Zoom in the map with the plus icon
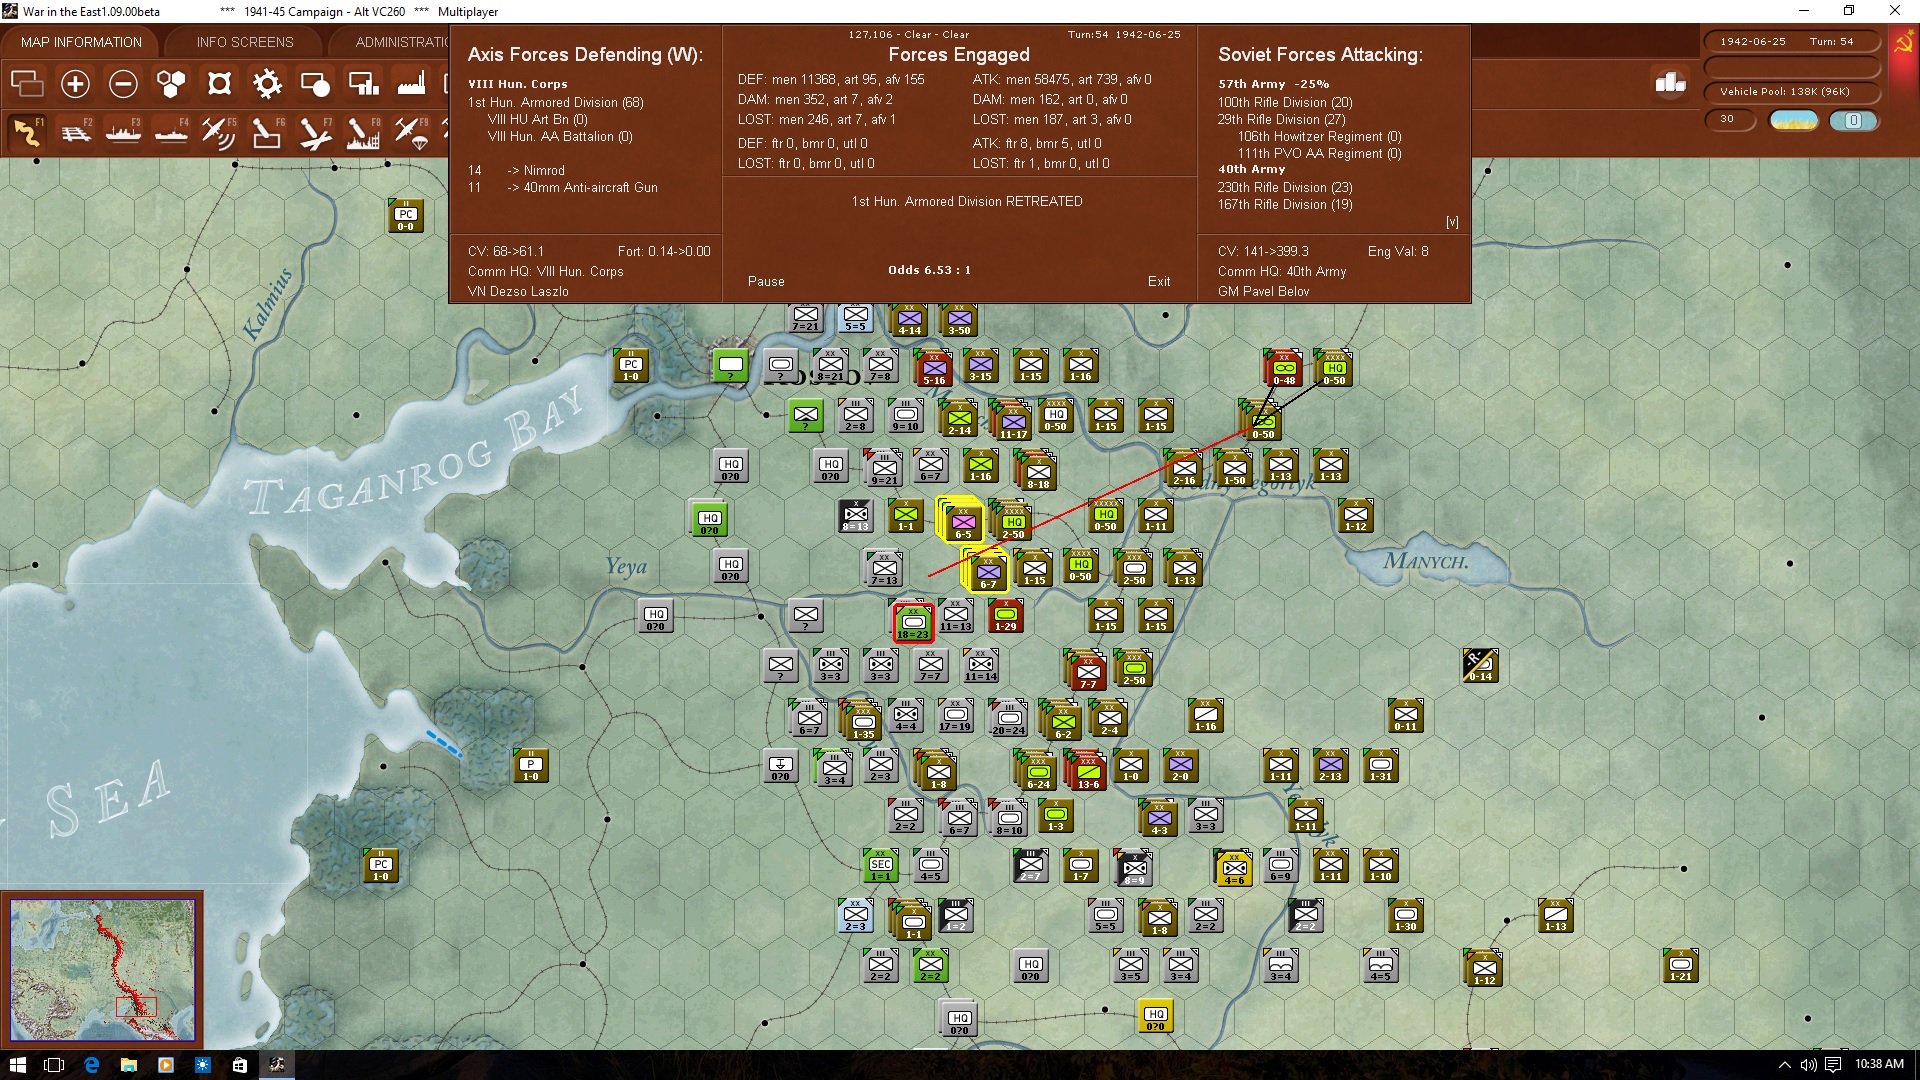This screenshot has width=1920, height=1080. pos(75,84)
